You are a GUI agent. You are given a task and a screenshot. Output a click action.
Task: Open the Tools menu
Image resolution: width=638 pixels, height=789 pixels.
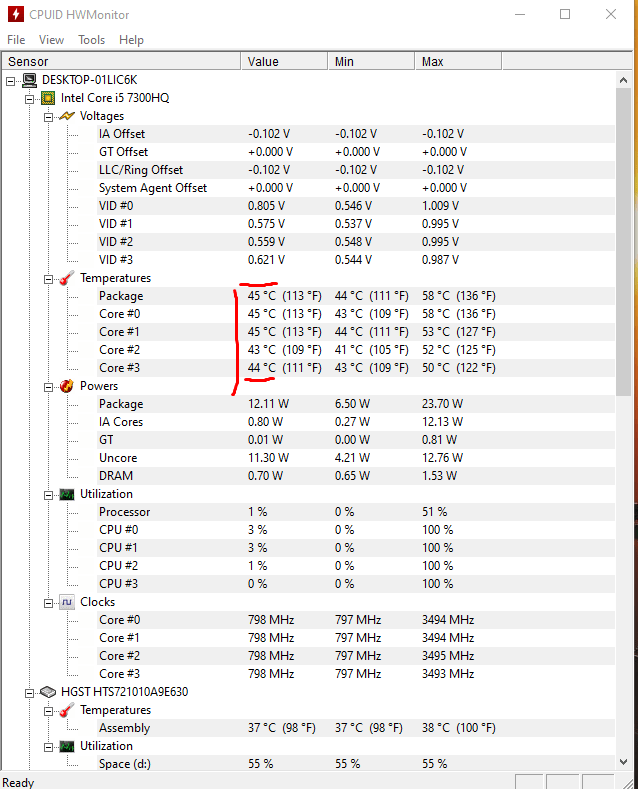[x=92, y=40]
